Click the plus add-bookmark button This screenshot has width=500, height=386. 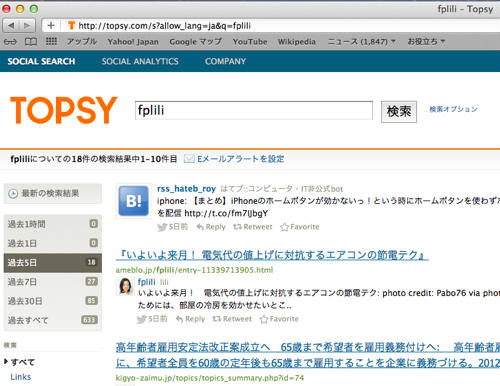pyautogui.click(x=51, y=25)
